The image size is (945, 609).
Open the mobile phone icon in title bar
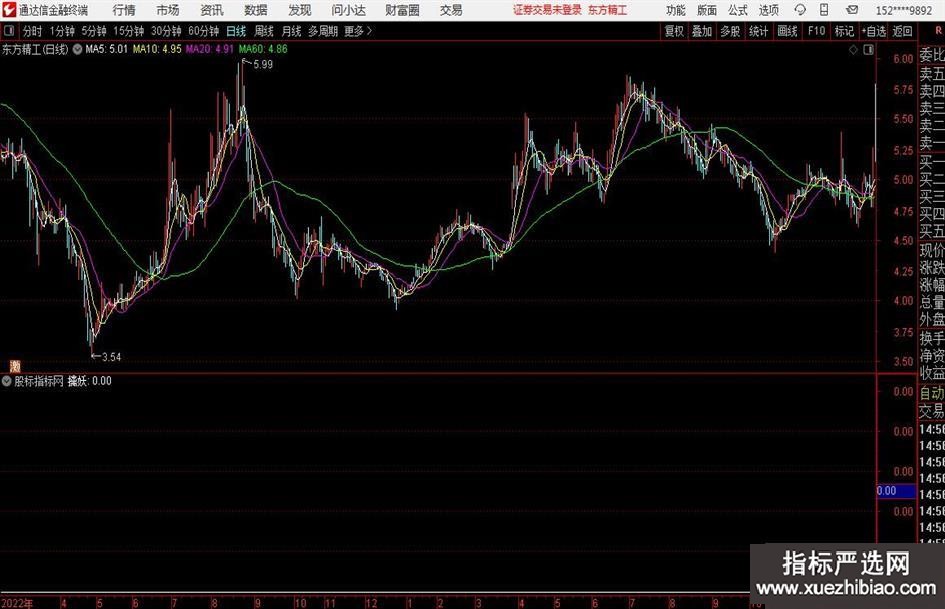click(824, 10)
